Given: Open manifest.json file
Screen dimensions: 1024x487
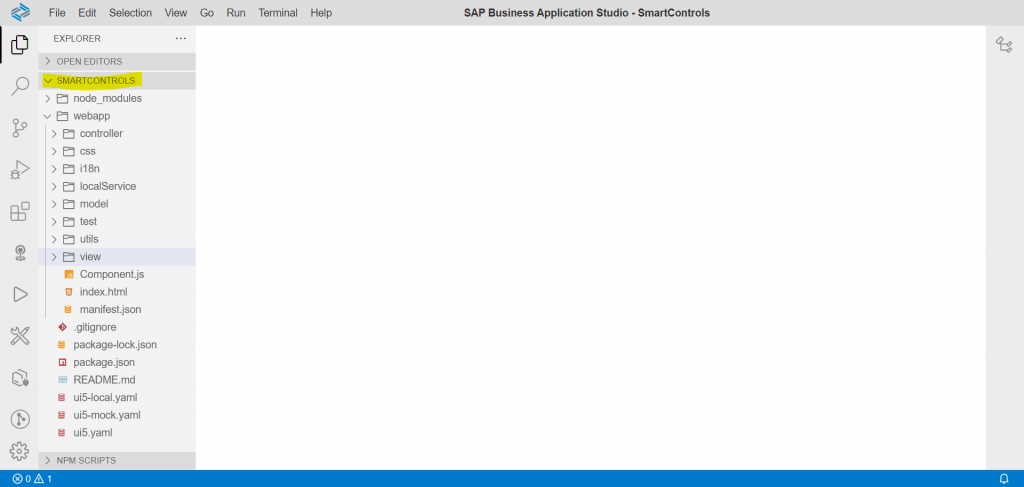Looking at the screenshot, I should pyautogui.click(x=117, y=309).
